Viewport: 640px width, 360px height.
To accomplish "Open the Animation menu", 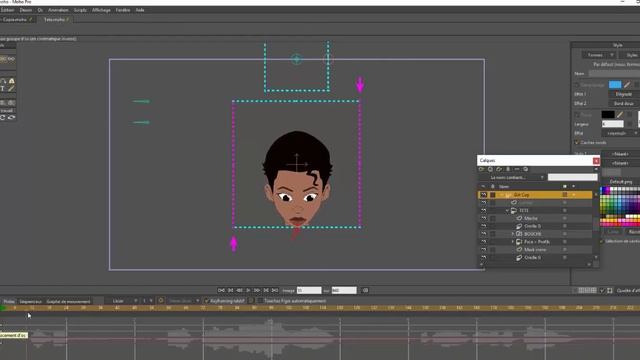I will click(x=58, y=10).
